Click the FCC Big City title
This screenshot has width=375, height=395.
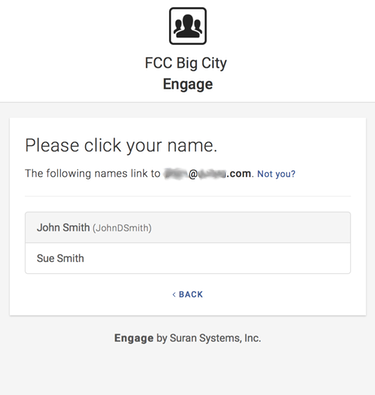coord(186,63)
